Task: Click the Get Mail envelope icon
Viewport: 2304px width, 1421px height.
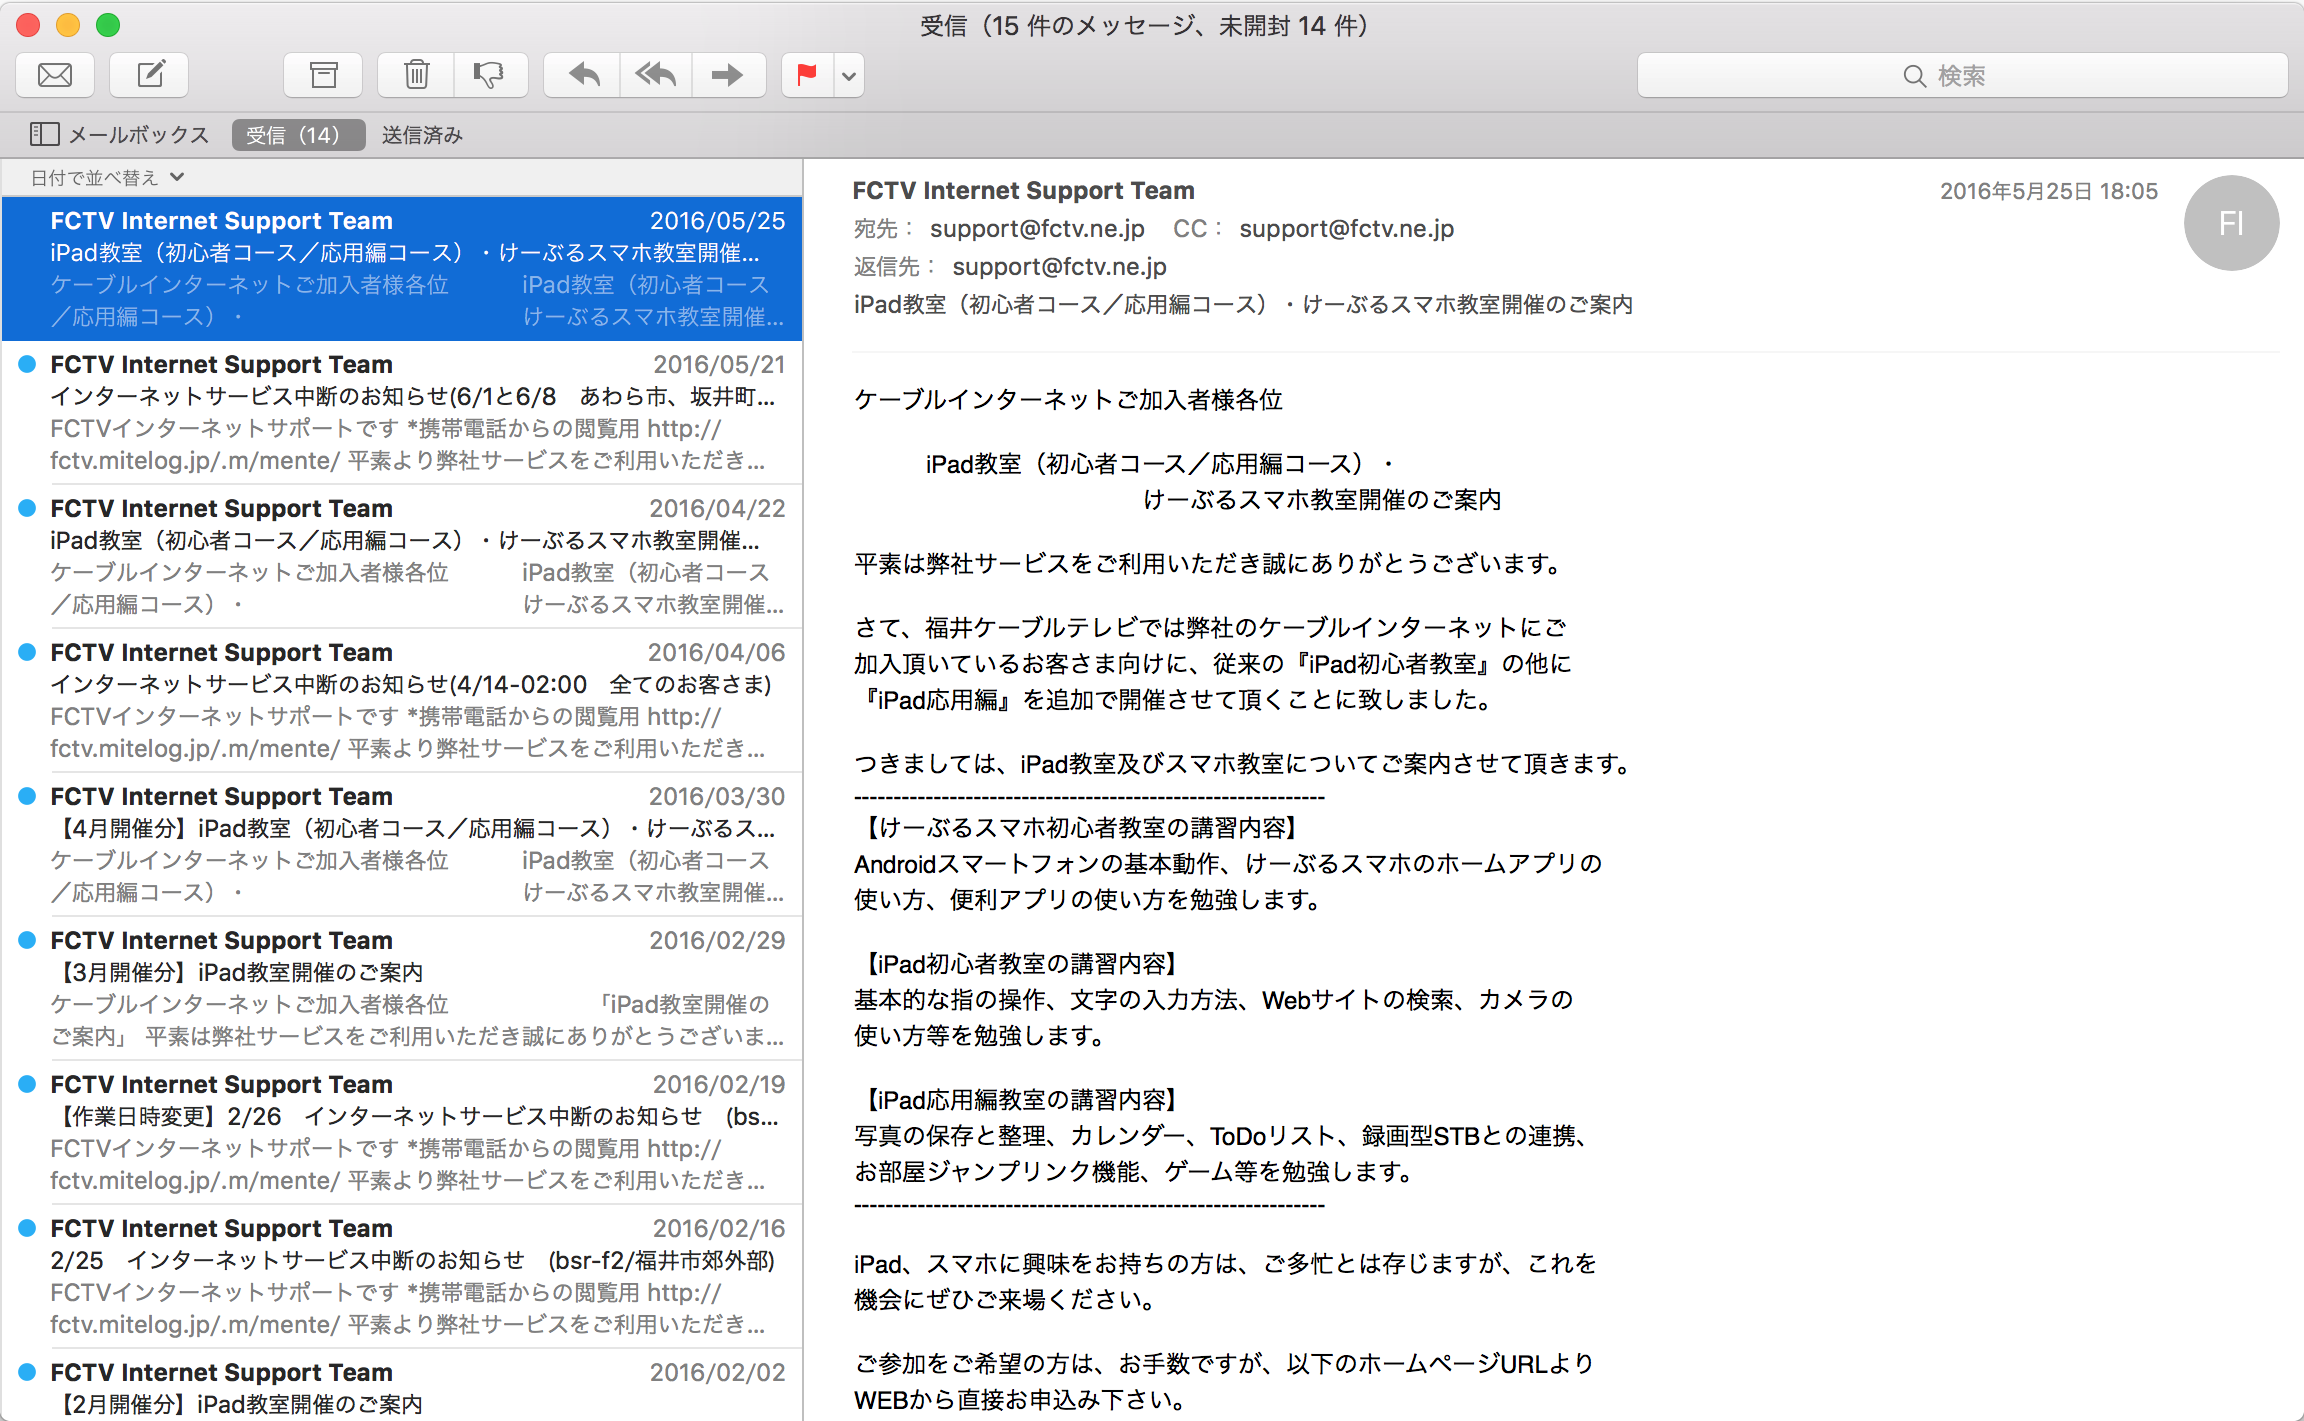Action: (x=55, y=75)
